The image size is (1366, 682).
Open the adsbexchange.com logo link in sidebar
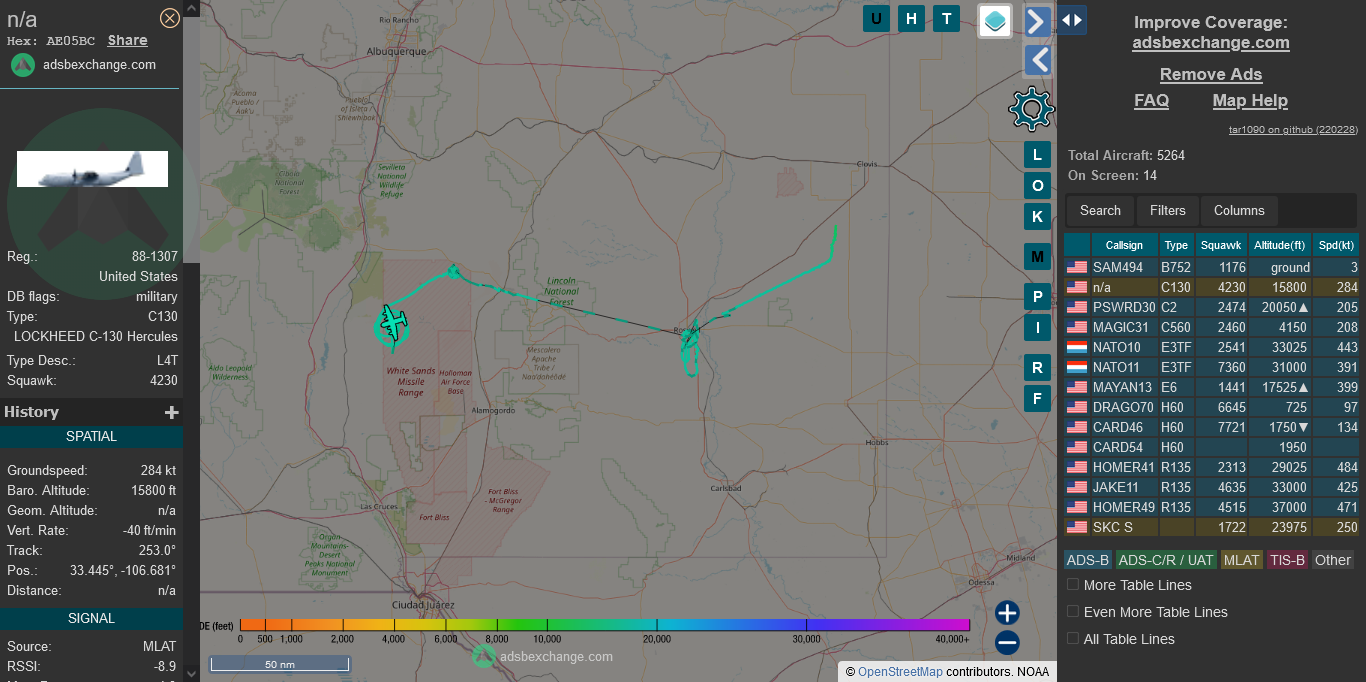[84, 65]
